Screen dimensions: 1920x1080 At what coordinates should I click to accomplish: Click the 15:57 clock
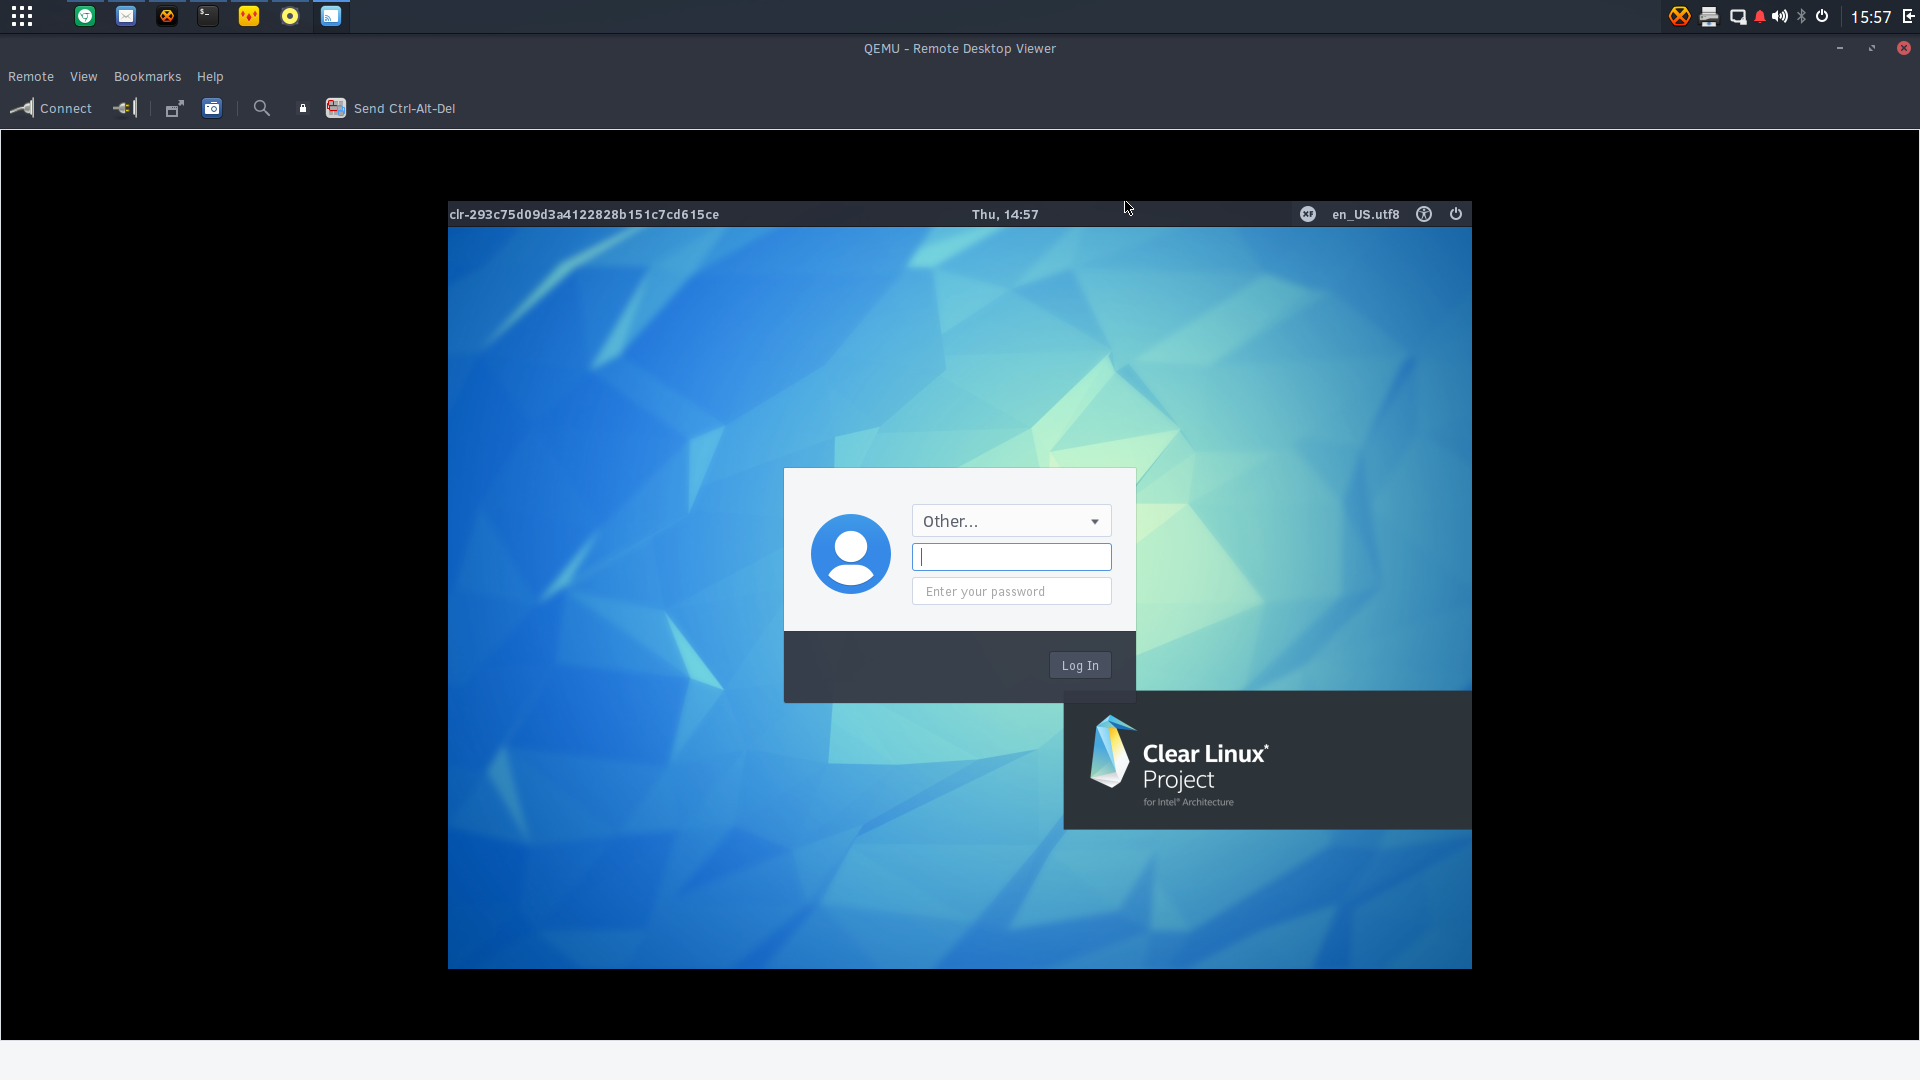1870,17
